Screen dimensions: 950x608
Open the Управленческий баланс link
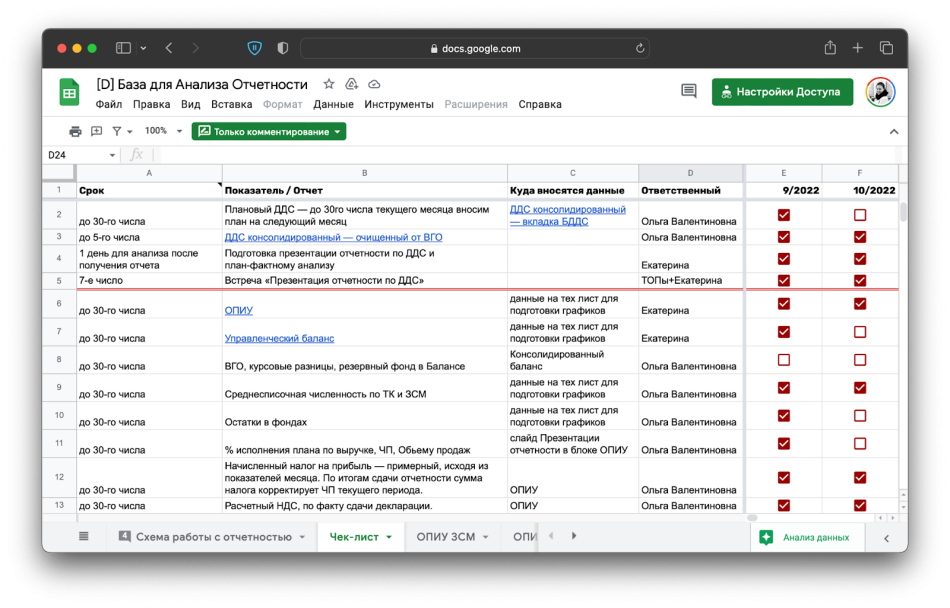[279, 339]
